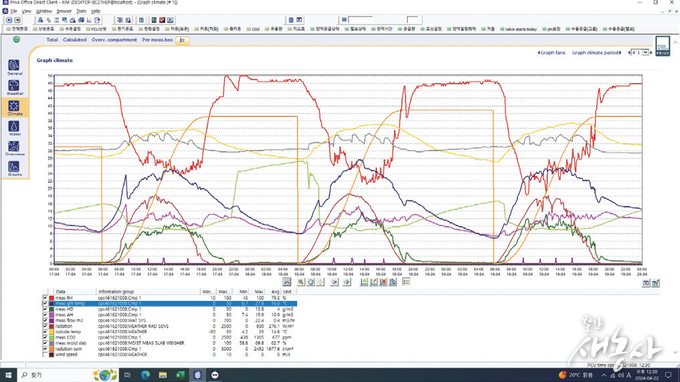The width and height of the screenshot is (680, 382).
Task: Click the export chart icon at bottom right
Action: coord(656,283)
